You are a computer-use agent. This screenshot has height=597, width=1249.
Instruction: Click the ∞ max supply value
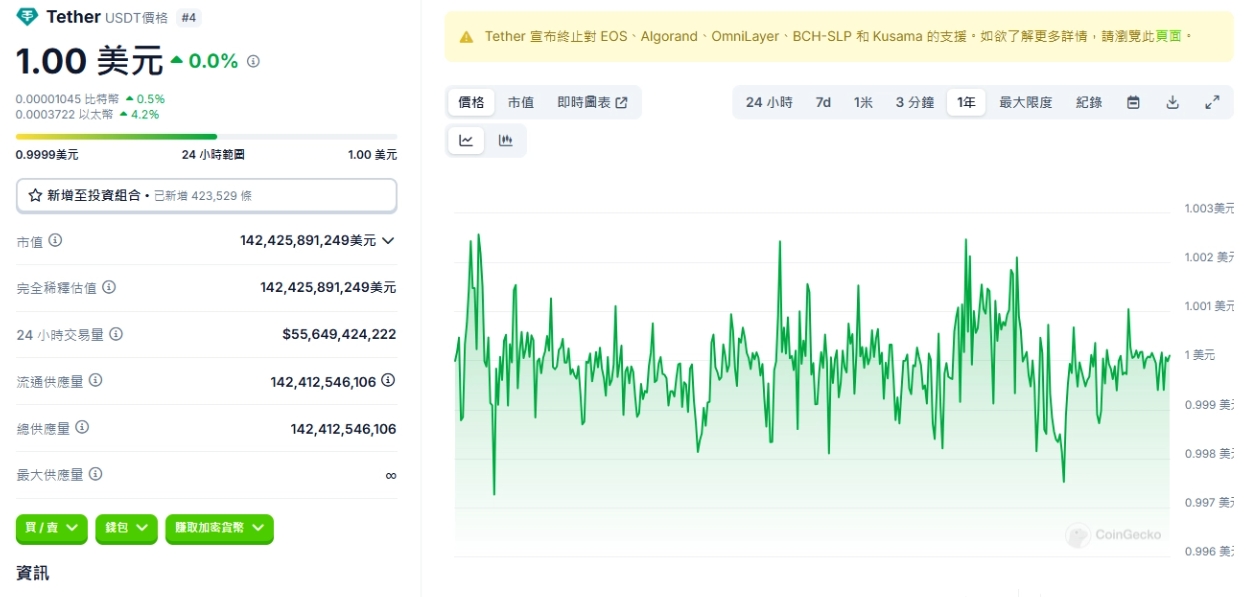(x=391, y=476)
